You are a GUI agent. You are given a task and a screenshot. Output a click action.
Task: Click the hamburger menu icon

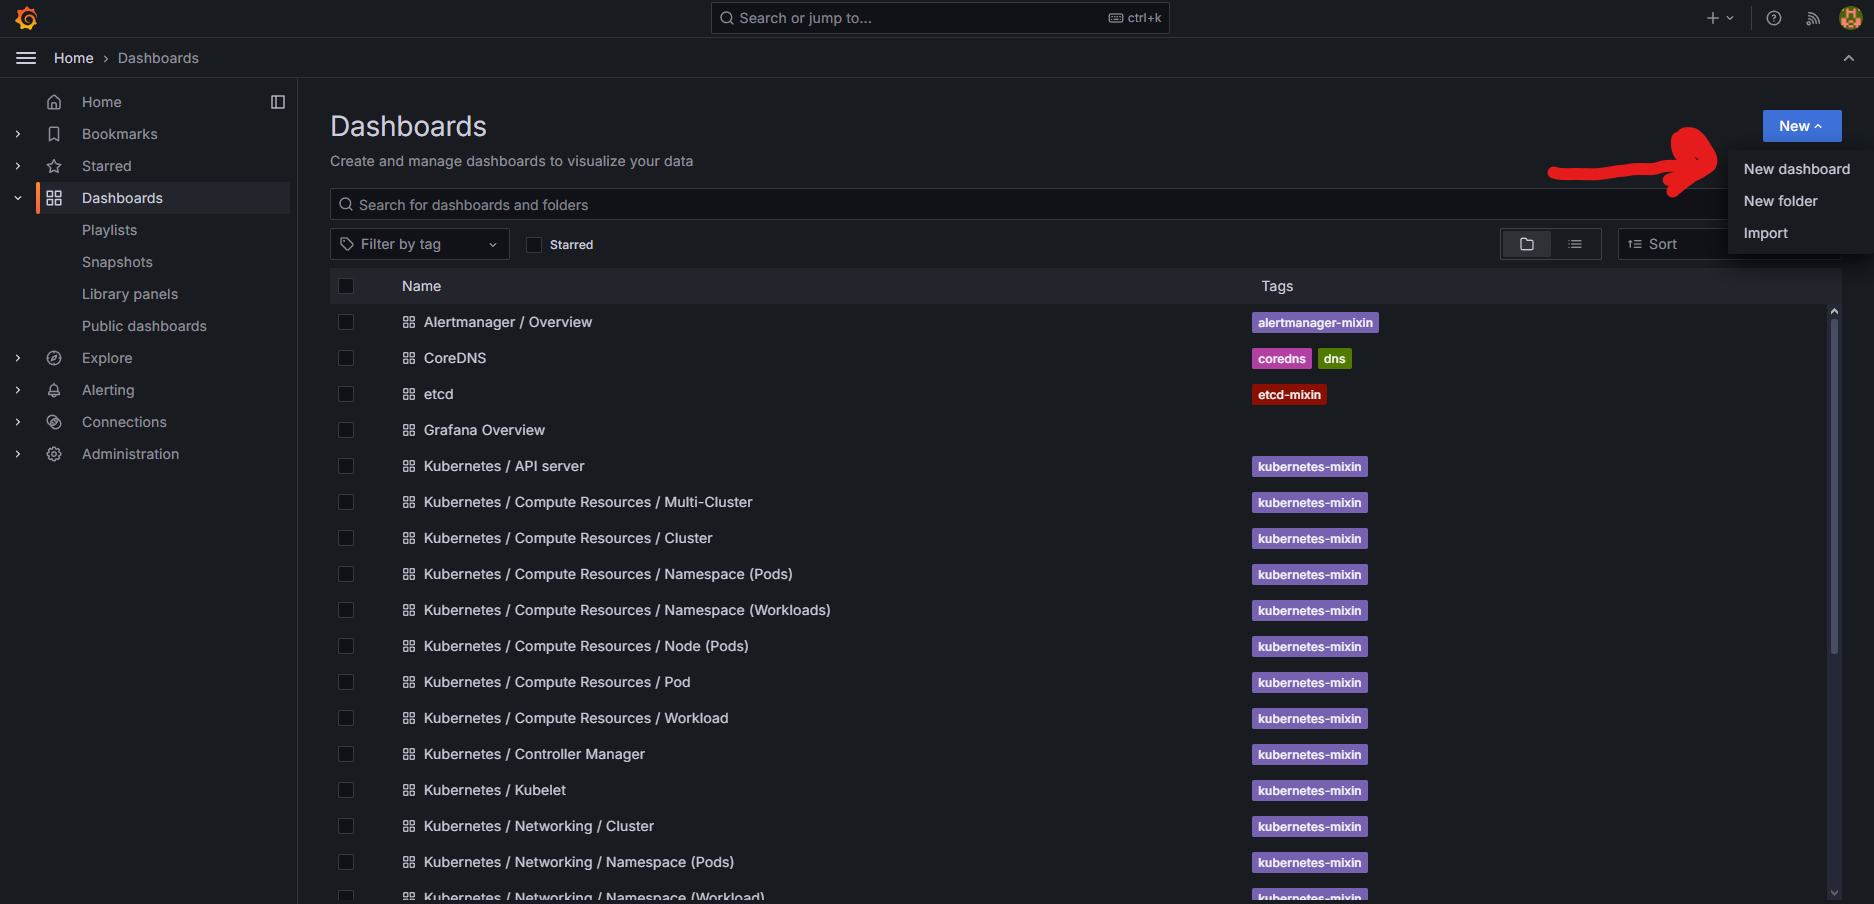26,57
